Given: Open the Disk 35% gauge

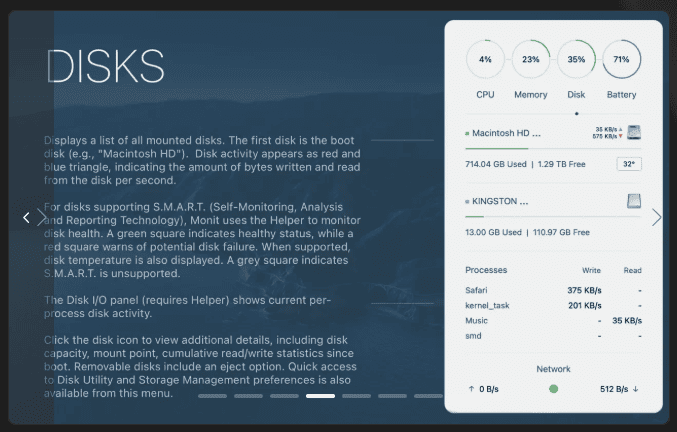Looking at the screenshot, I should pos(576,59).
